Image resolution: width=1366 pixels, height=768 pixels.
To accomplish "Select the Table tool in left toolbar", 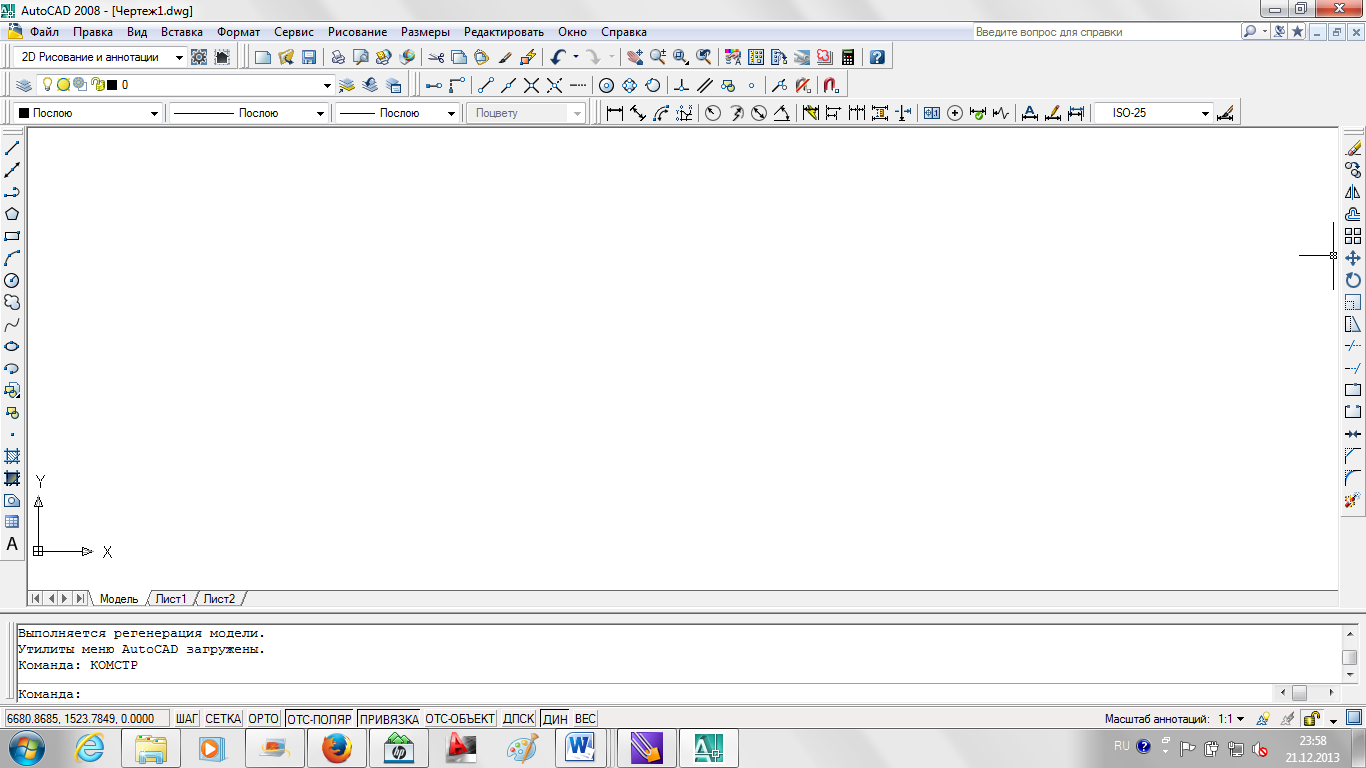I will [x=12, y=522].
